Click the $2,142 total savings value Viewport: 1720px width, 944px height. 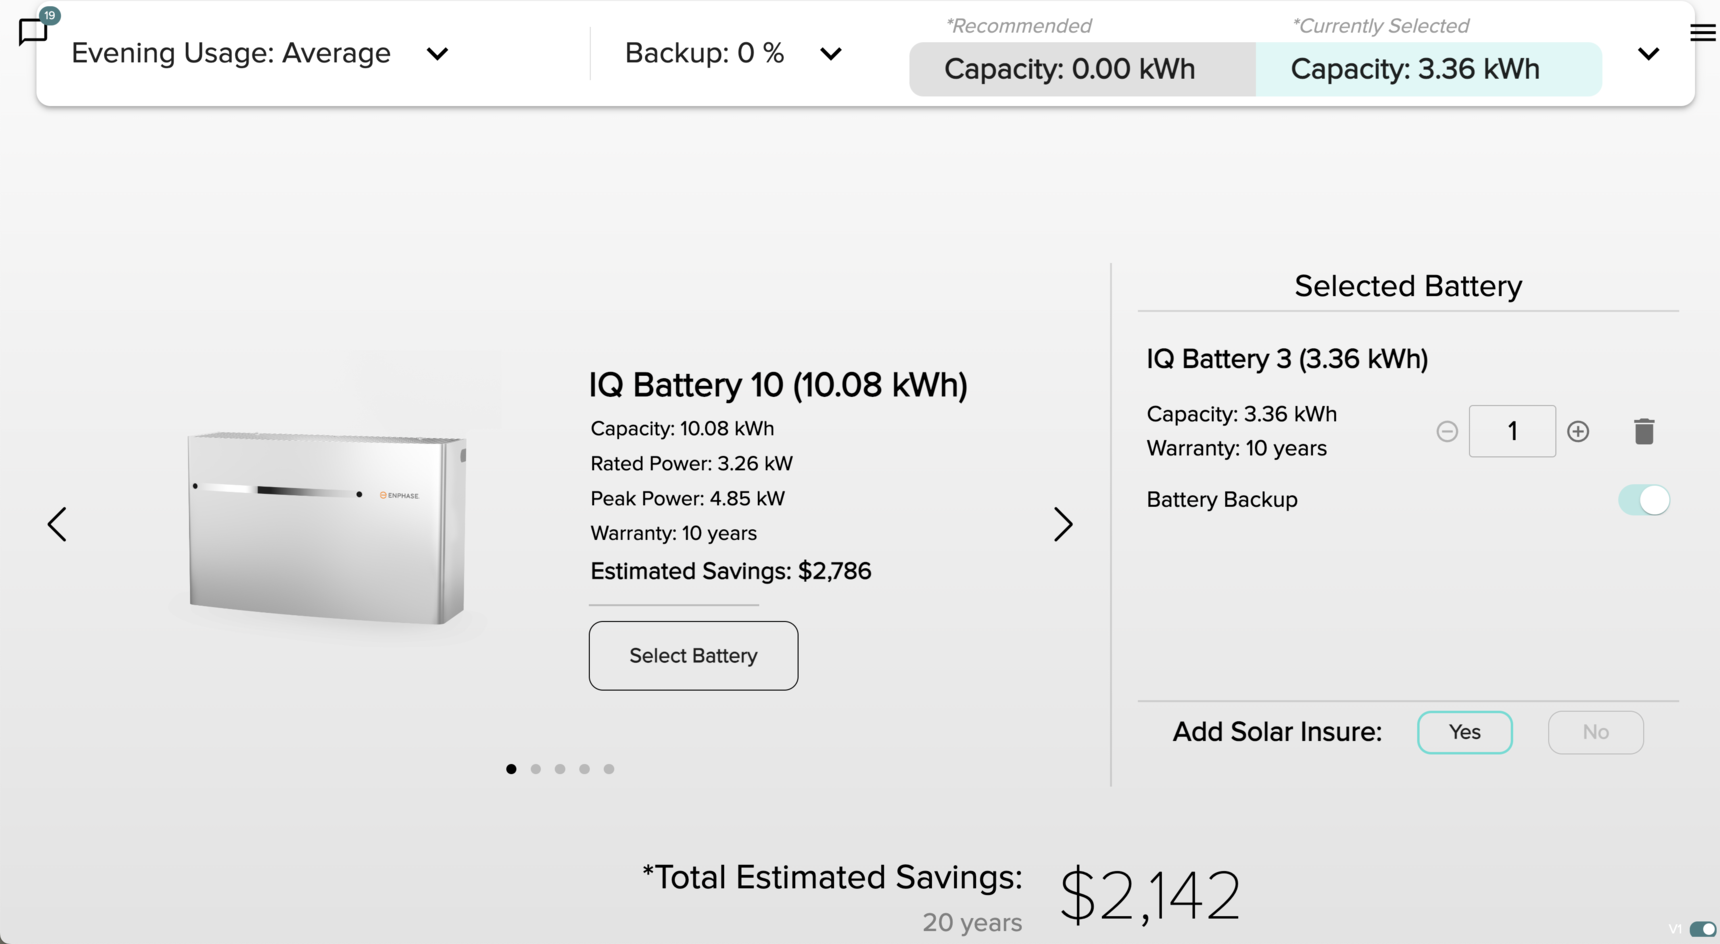pos(1150,895)
